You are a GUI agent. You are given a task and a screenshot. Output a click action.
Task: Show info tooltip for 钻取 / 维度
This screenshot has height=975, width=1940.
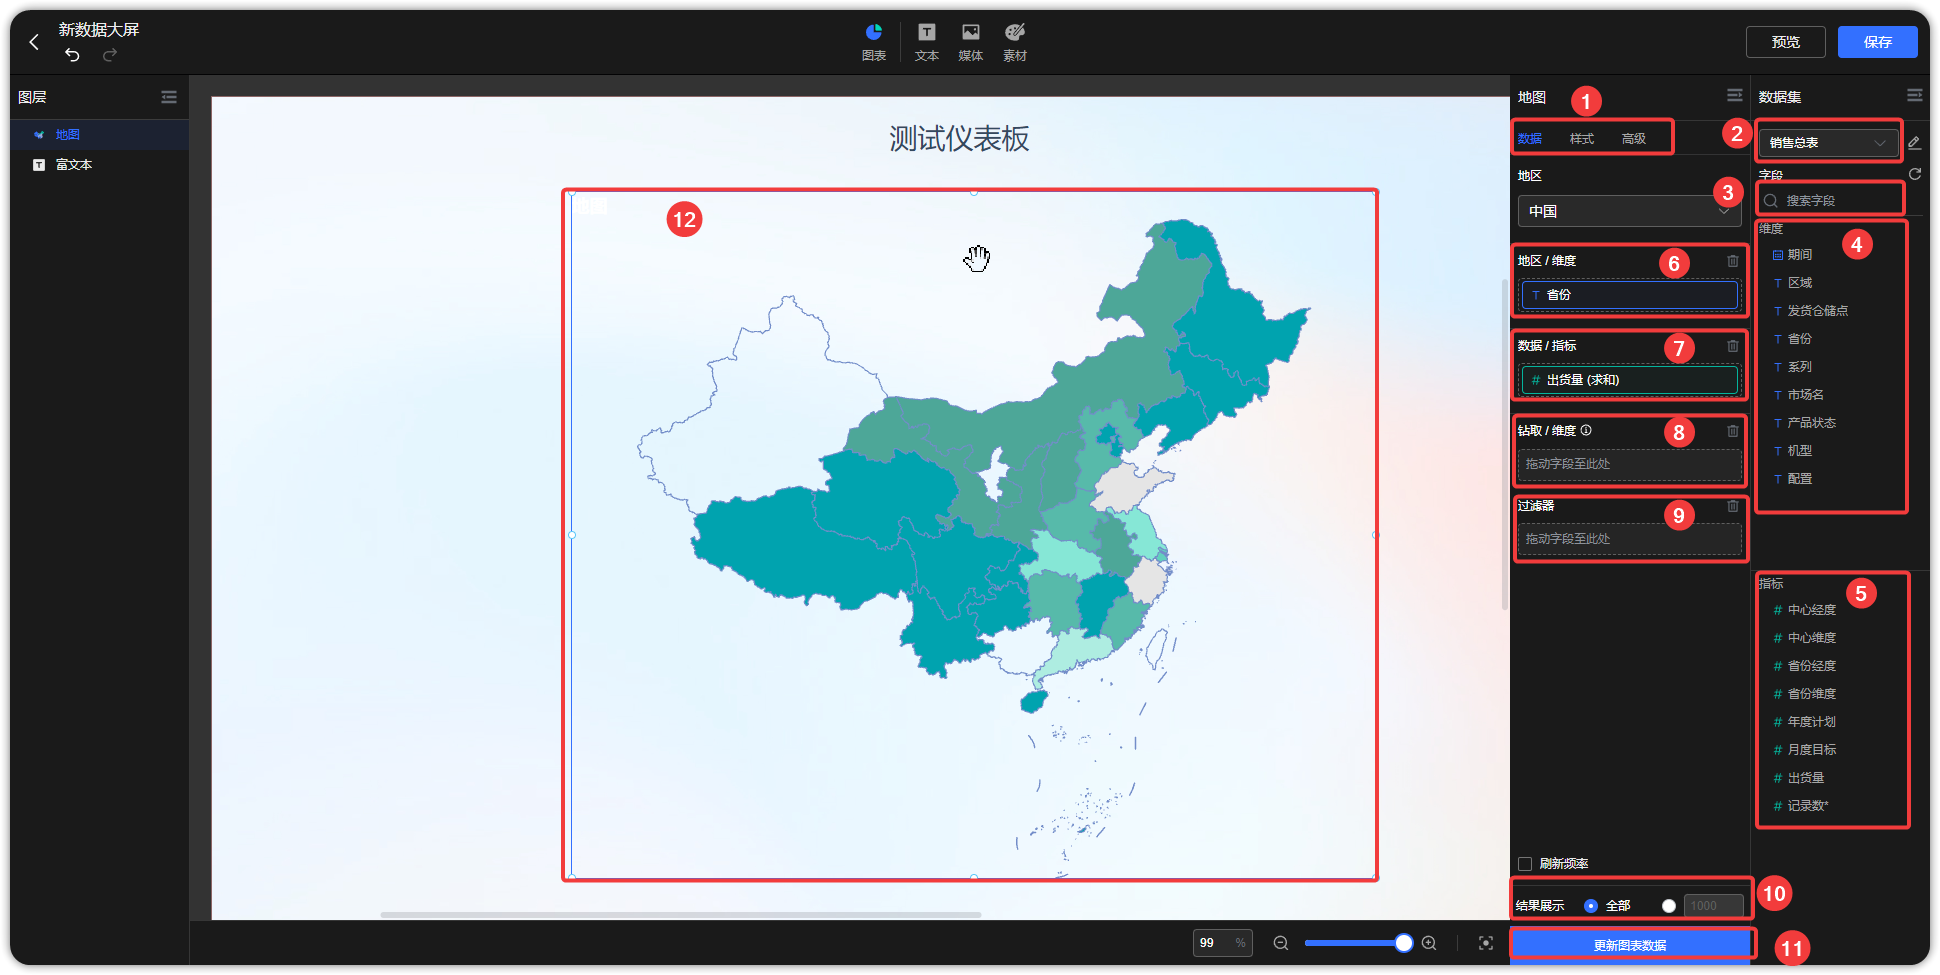1586,430
